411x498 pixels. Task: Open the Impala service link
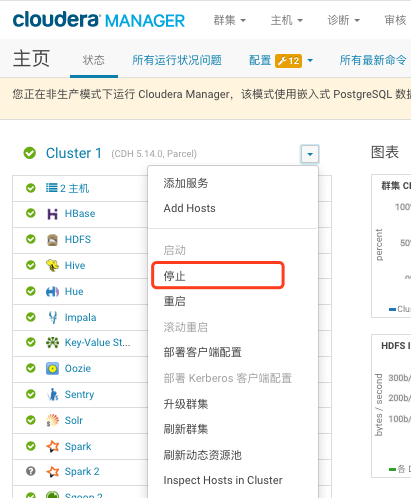[80, 318]
